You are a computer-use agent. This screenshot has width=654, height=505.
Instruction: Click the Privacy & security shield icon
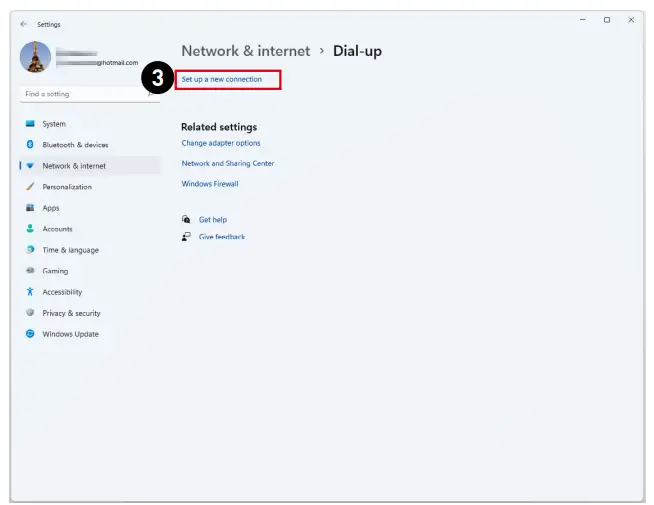(x=30, y=313)
